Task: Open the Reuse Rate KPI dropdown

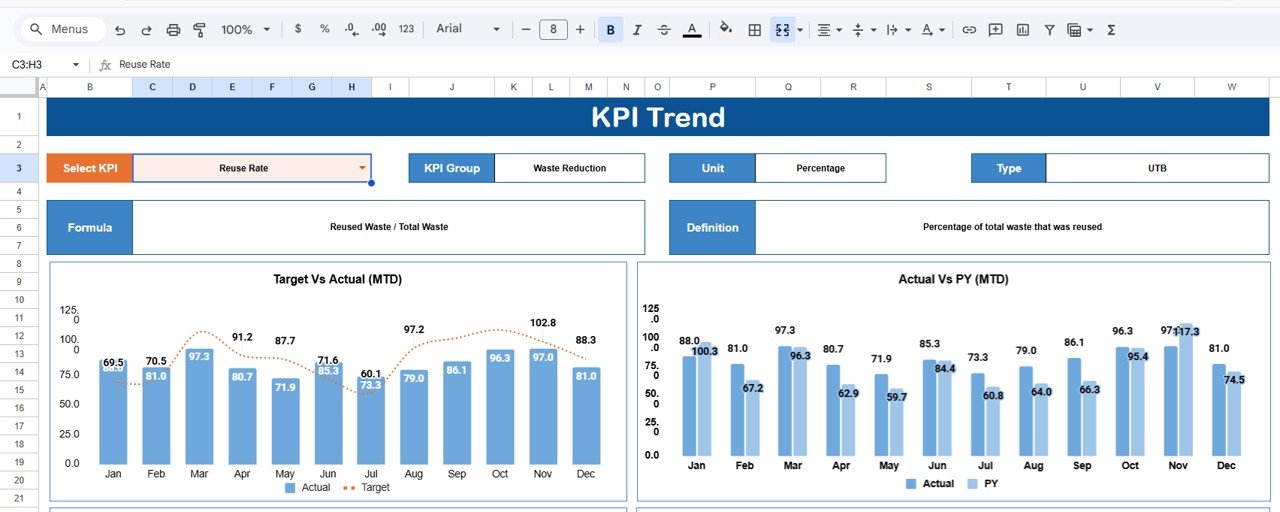Action: coord(362,168)
